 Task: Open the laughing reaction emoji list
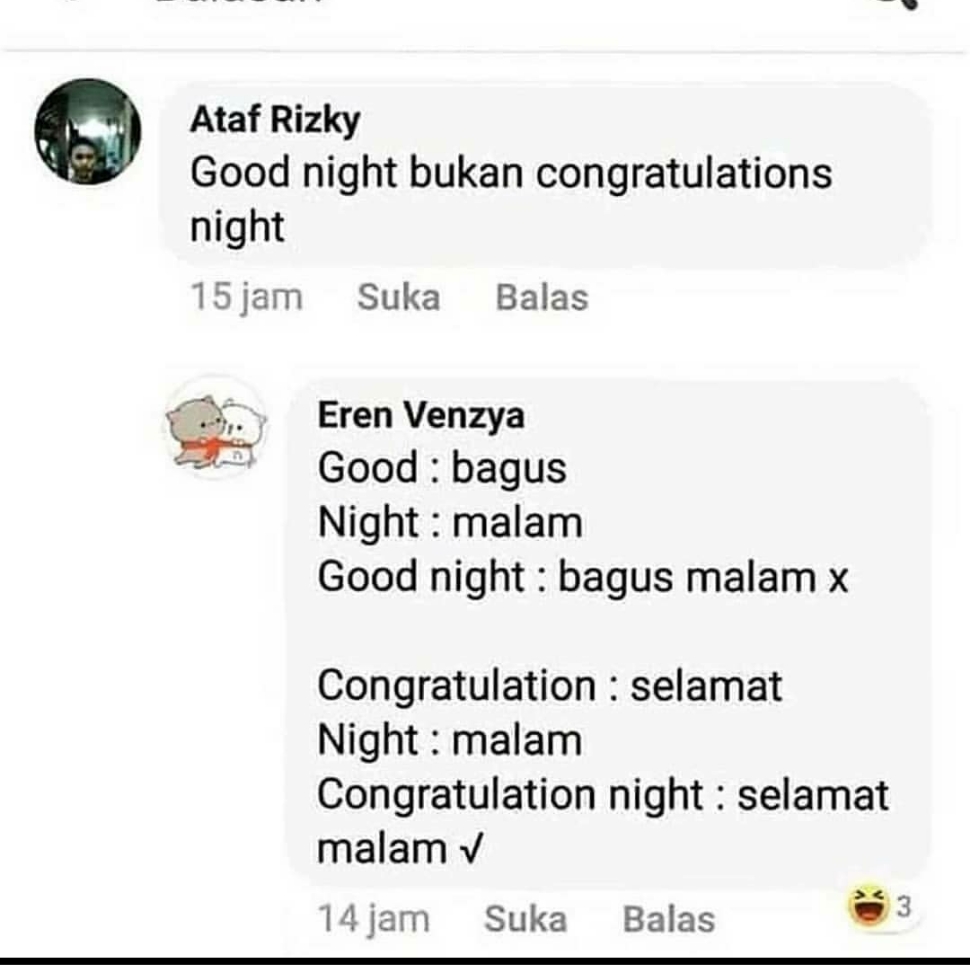pos(869,906)
